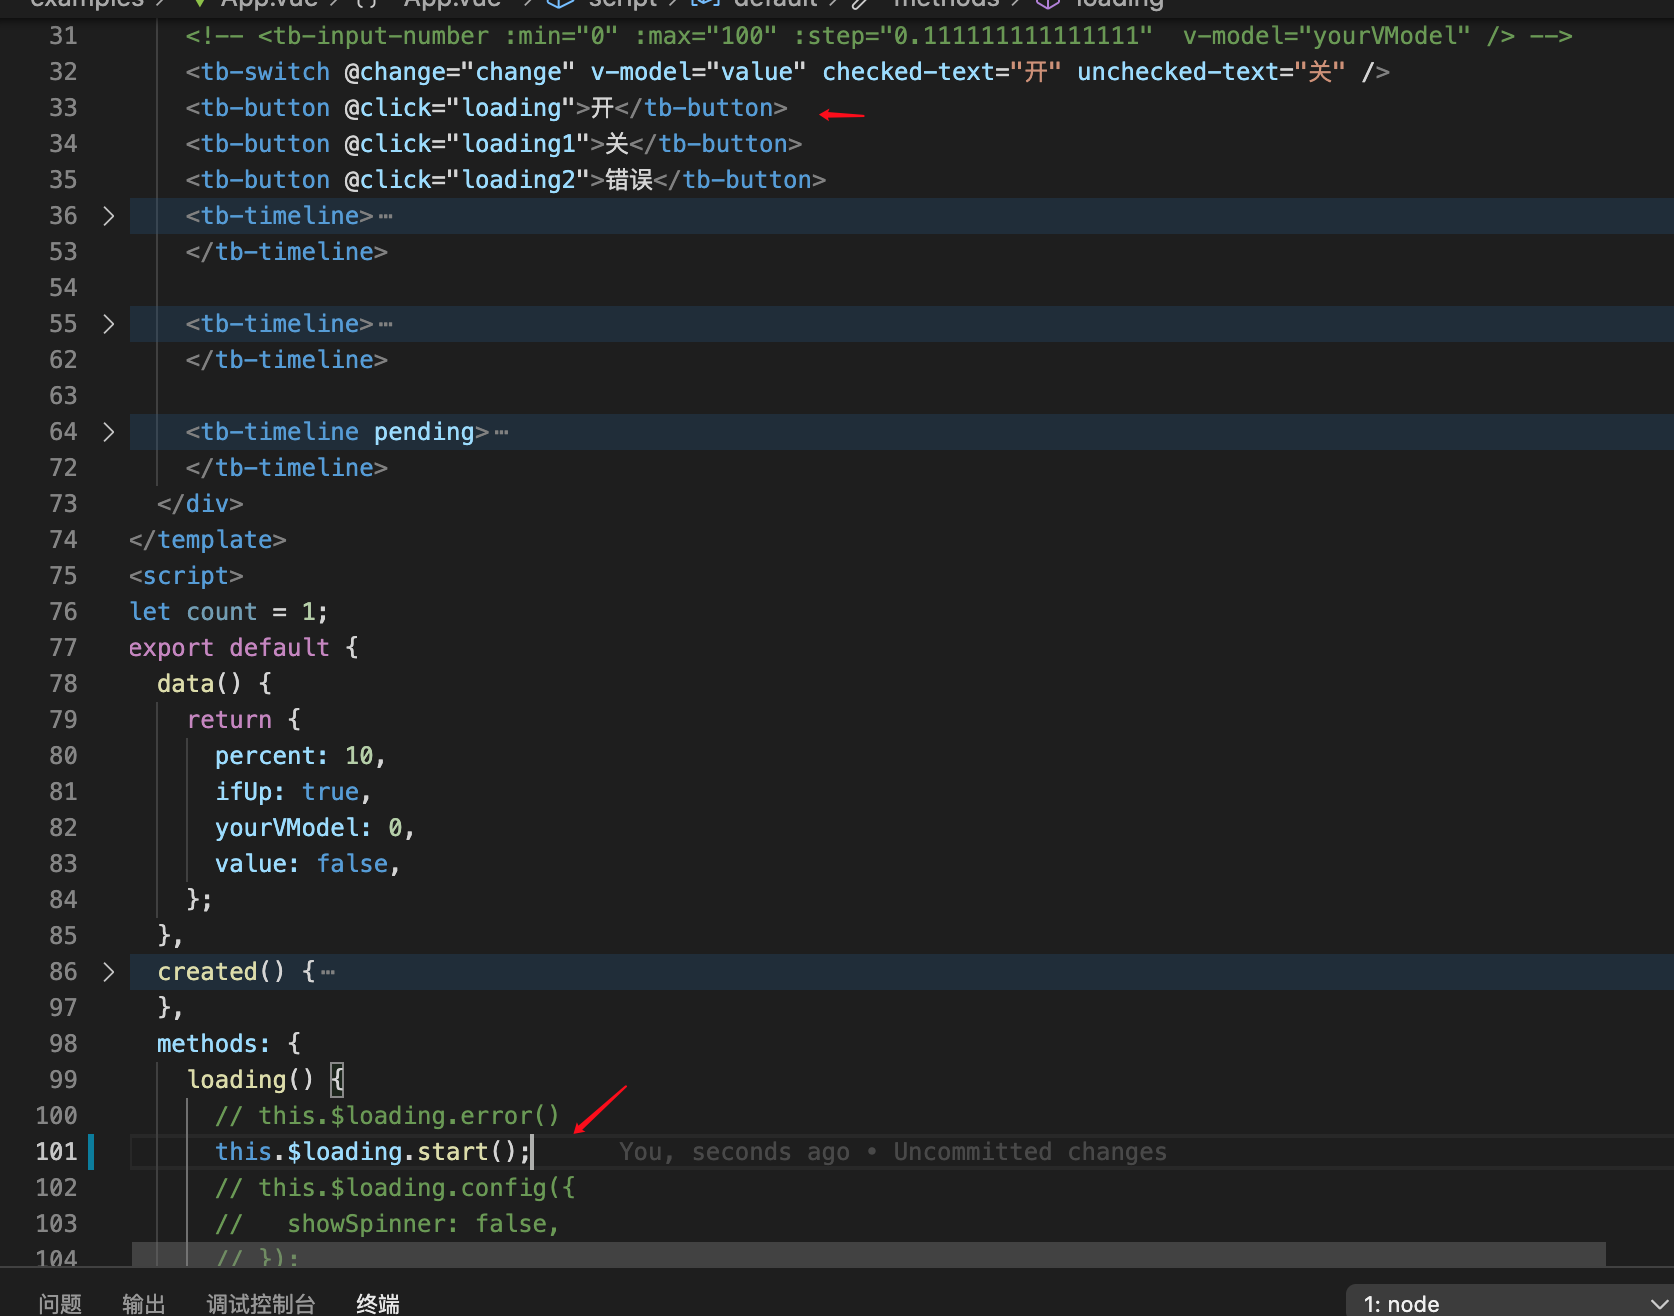This screenshot has height=1316, width=1674.
Task: Click line number 77 in the gutter
Action: [x=63, y=648]
